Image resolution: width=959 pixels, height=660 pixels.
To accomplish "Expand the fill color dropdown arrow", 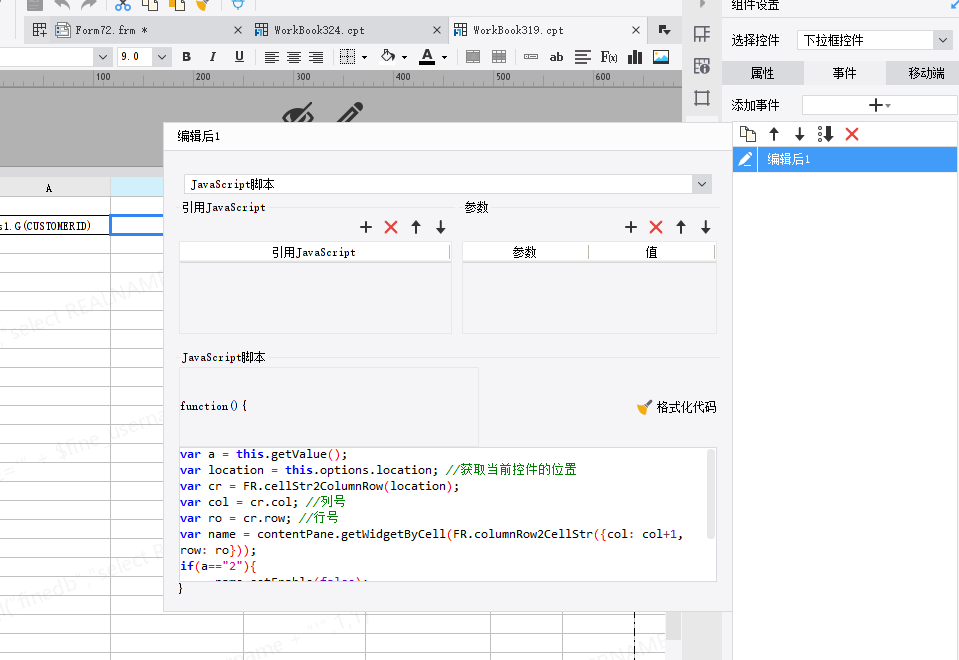I will (404, 57).
